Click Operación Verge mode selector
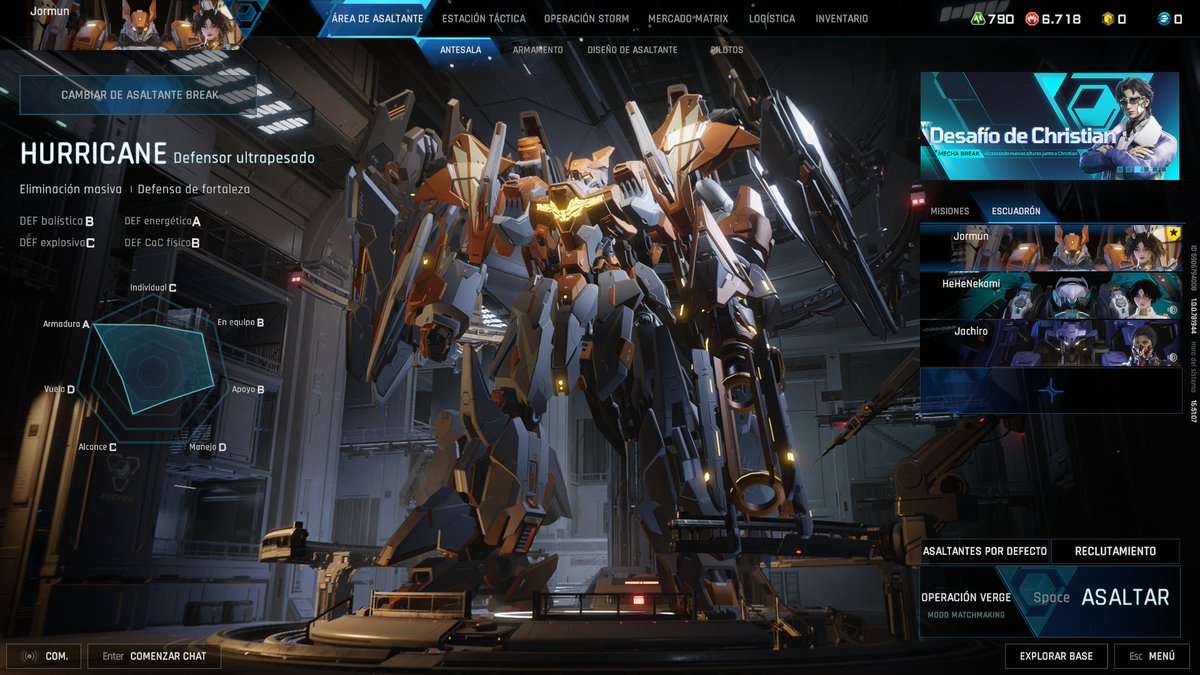 coord(966,602)
